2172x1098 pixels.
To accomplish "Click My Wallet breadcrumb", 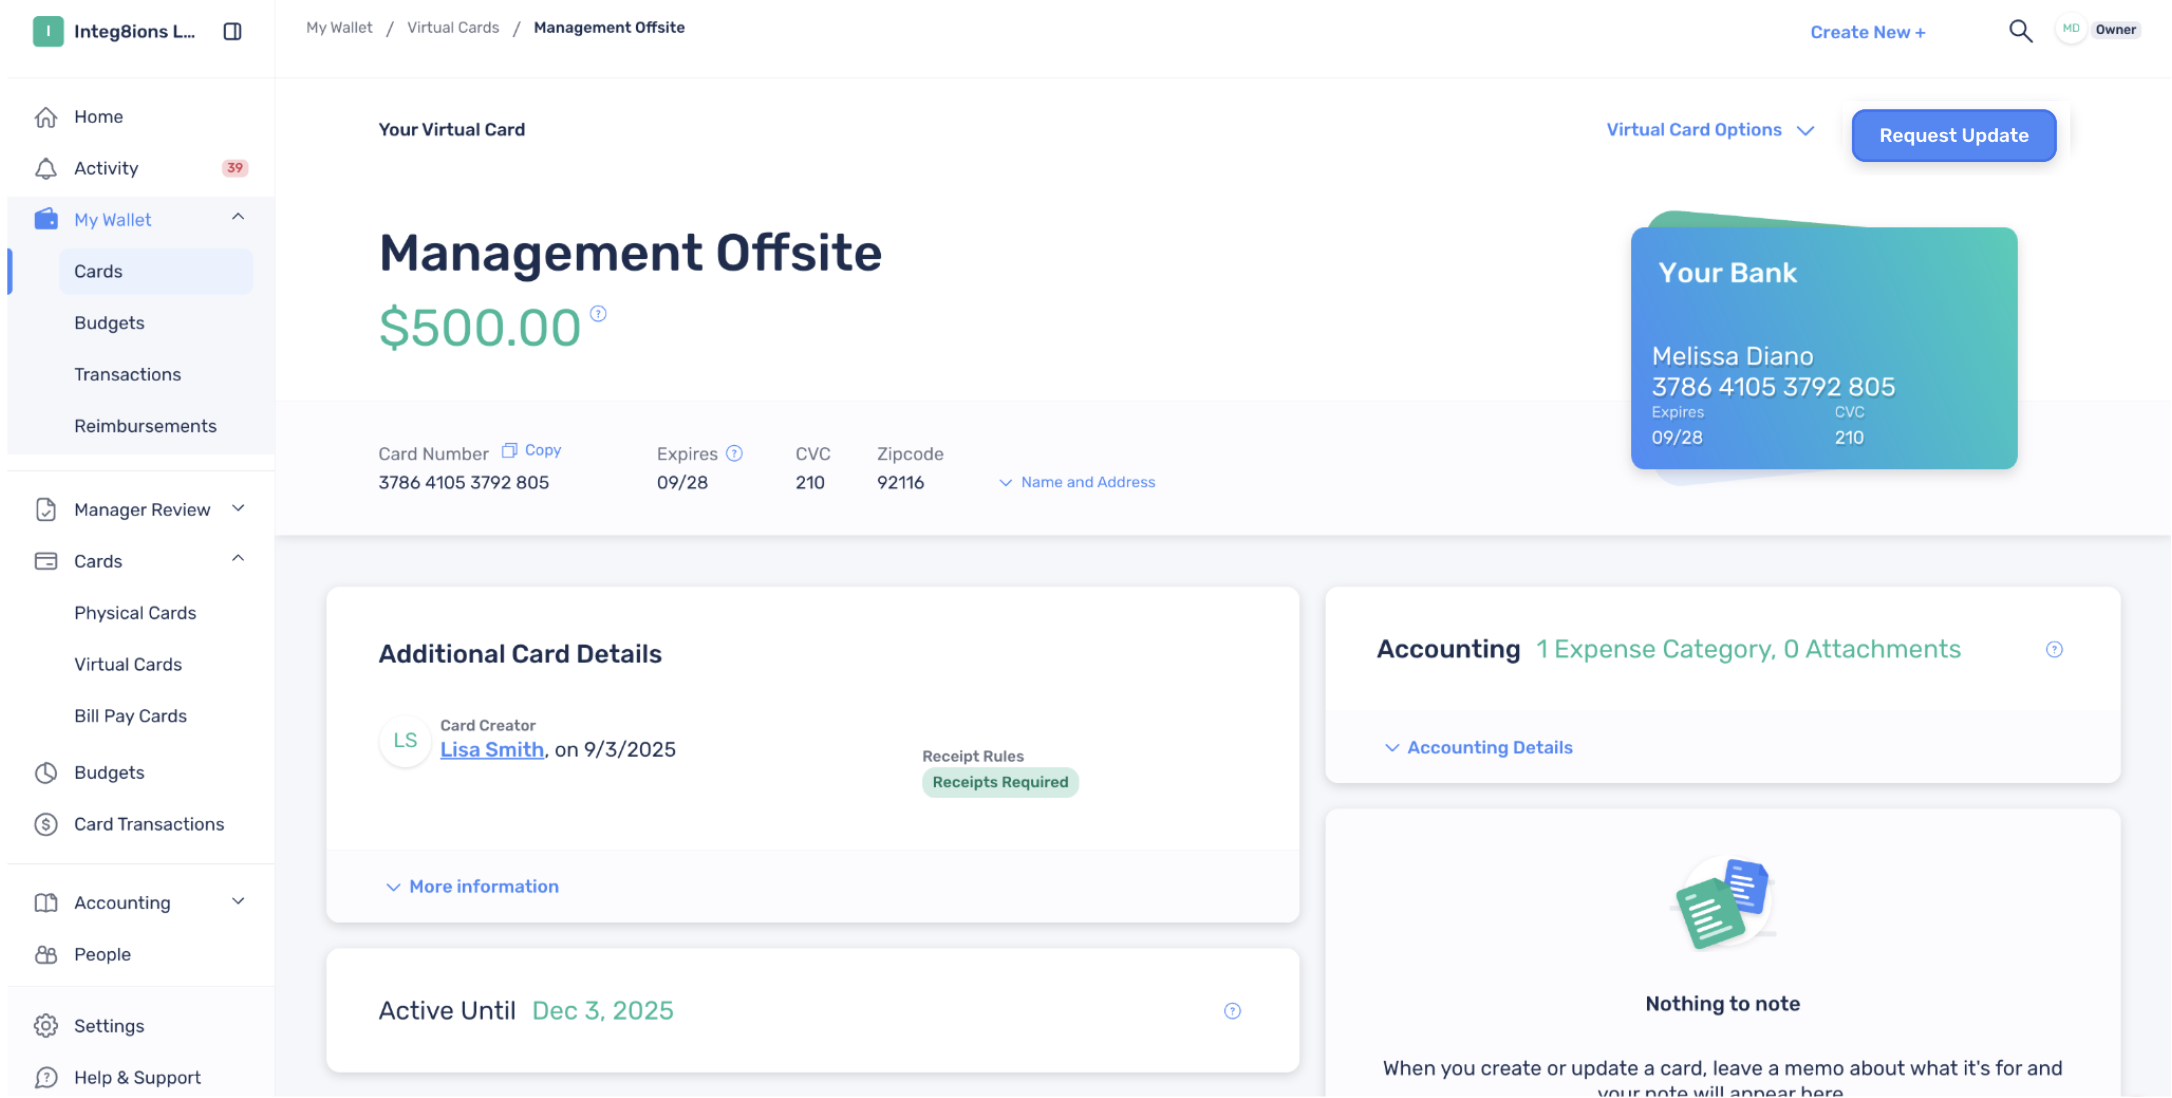I will (x=339, y=27).
